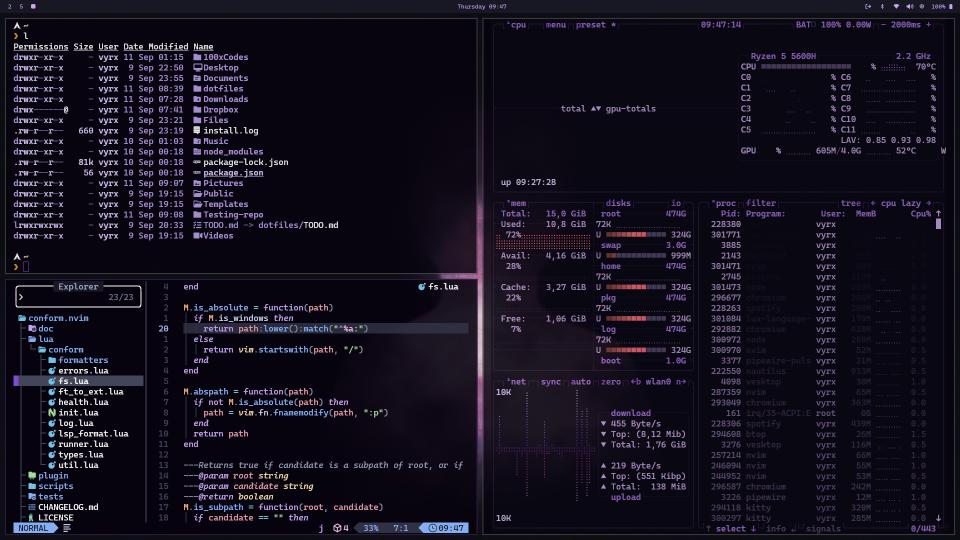Toggle net auto scaling in btop
This screenshot has height=540, width=960.
[x=580, y=381]
